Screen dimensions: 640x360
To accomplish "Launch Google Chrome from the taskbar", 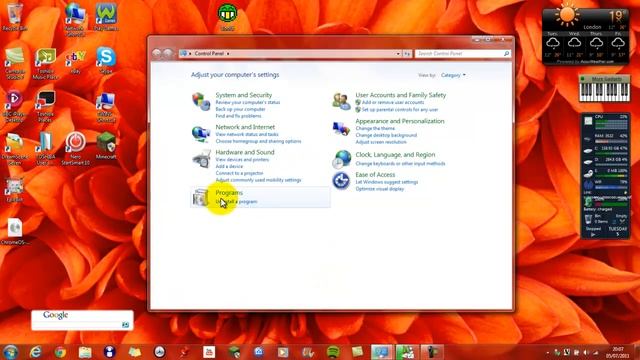I will (x=60, y=352).
